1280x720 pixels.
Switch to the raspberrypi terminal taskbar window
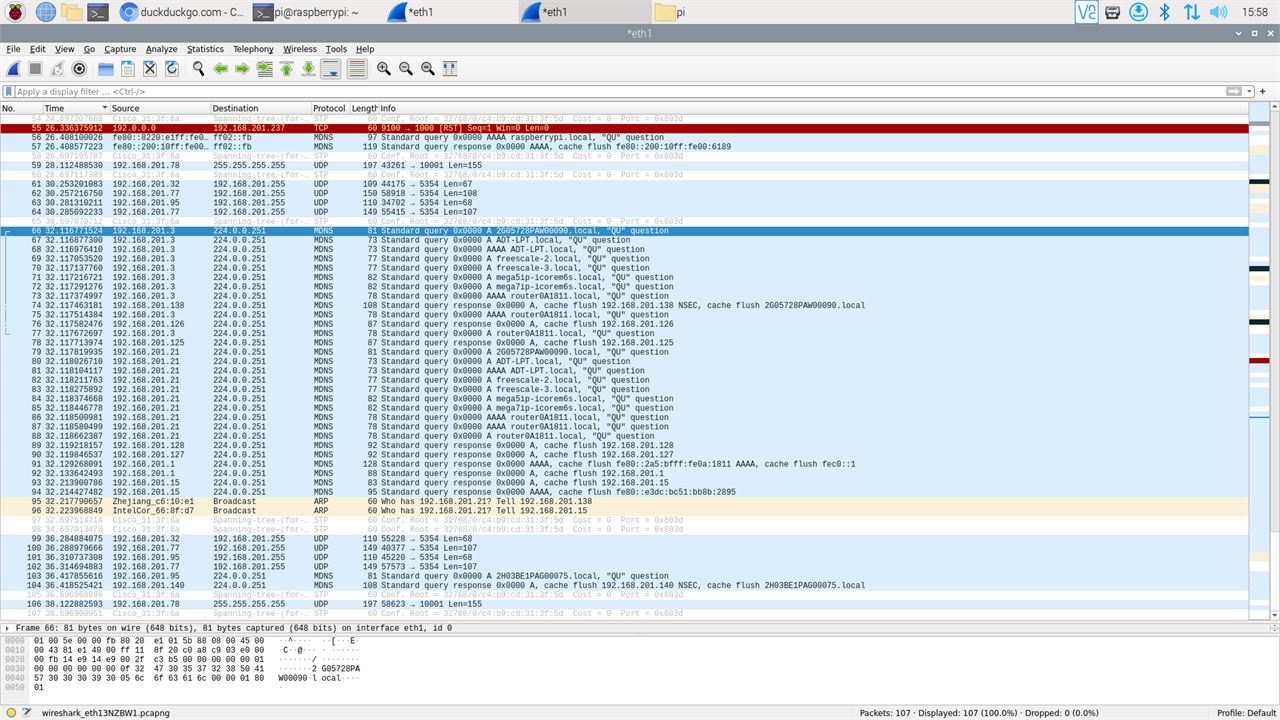tap(307, 12)
